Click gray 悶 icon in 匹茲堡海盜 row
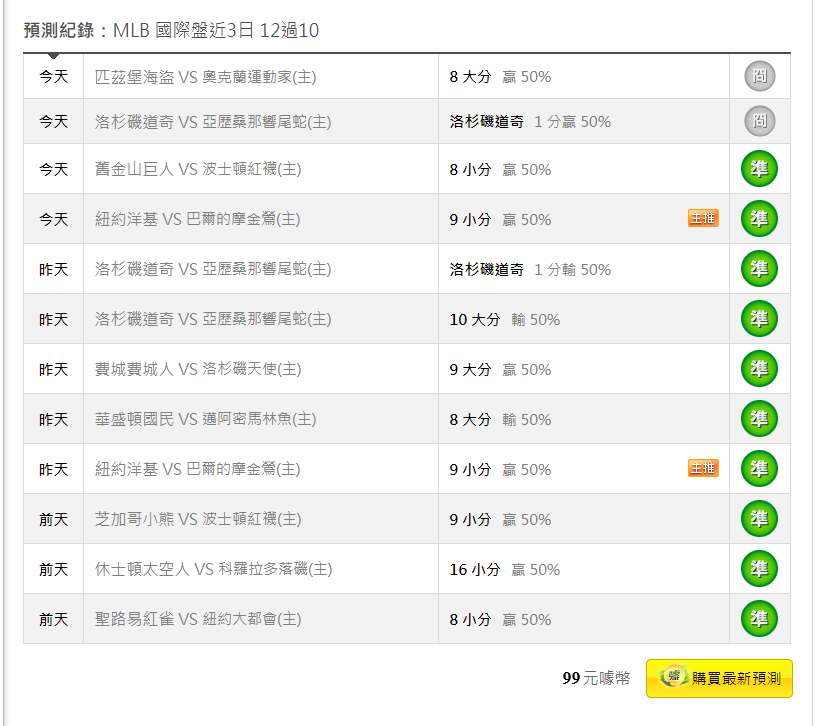815x726 pixels. [x=759, y=76]
